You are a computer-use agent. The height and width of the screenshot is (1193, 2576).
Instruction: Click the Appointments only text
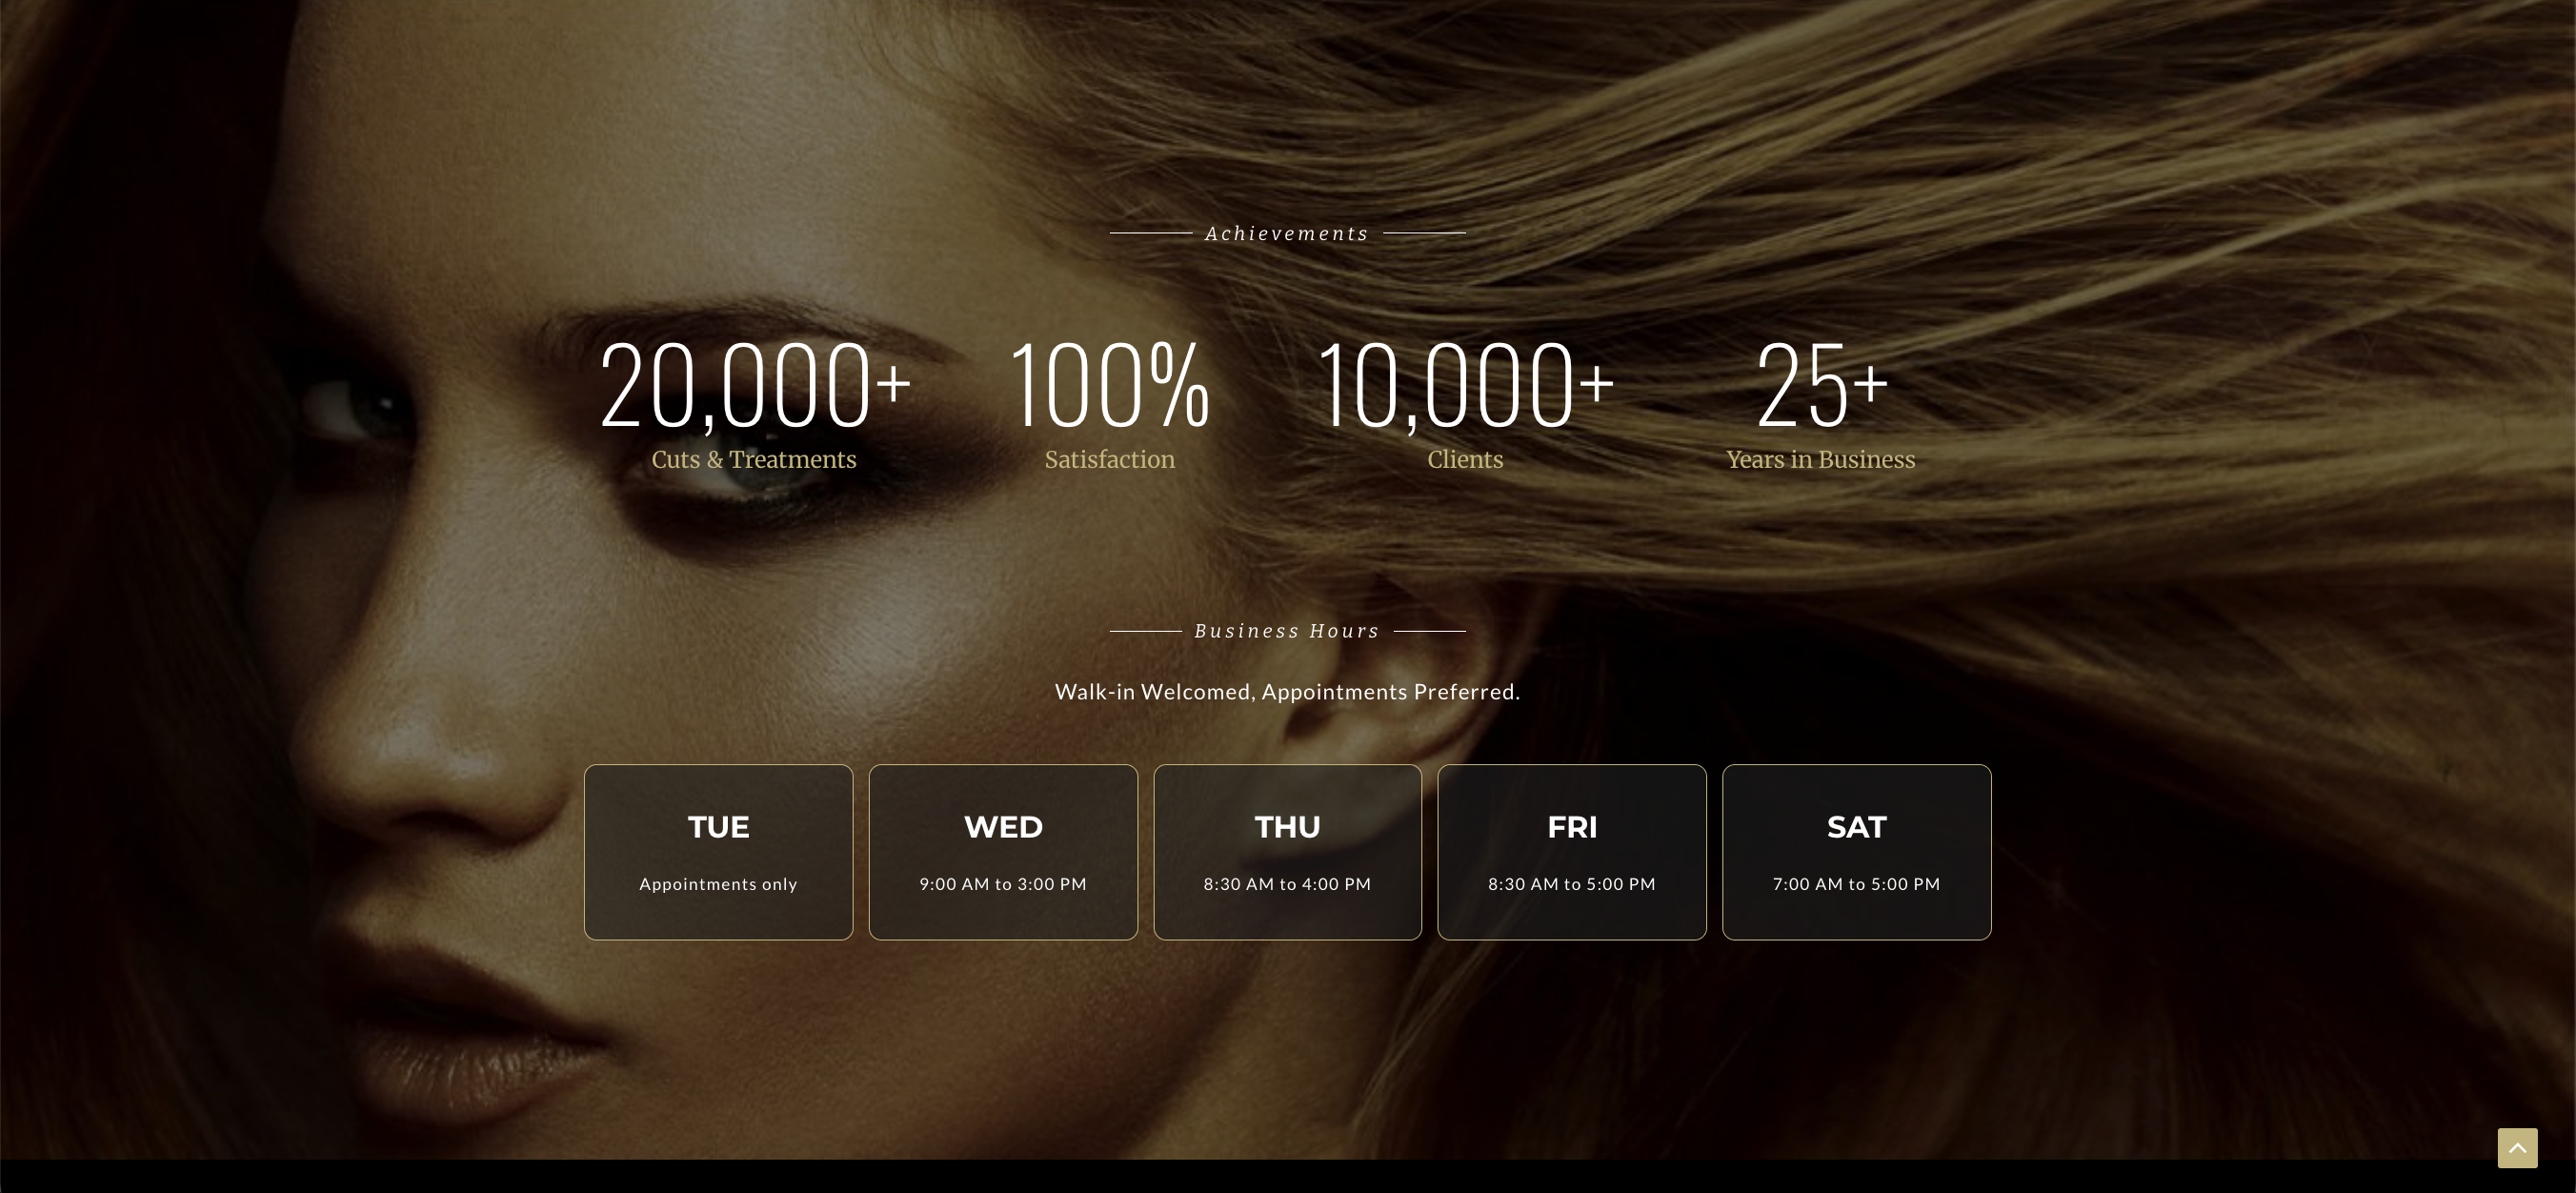(x=718, y=884)
